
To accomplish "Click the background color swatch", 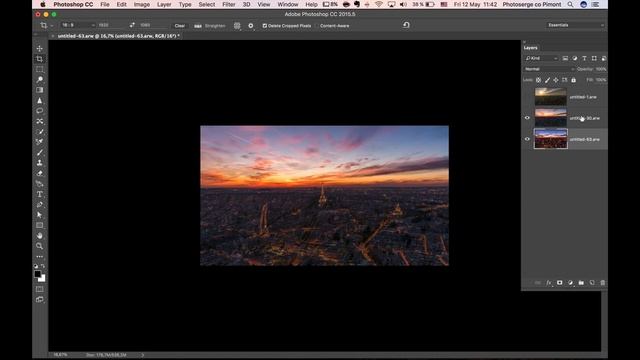I will pos(43,279).
